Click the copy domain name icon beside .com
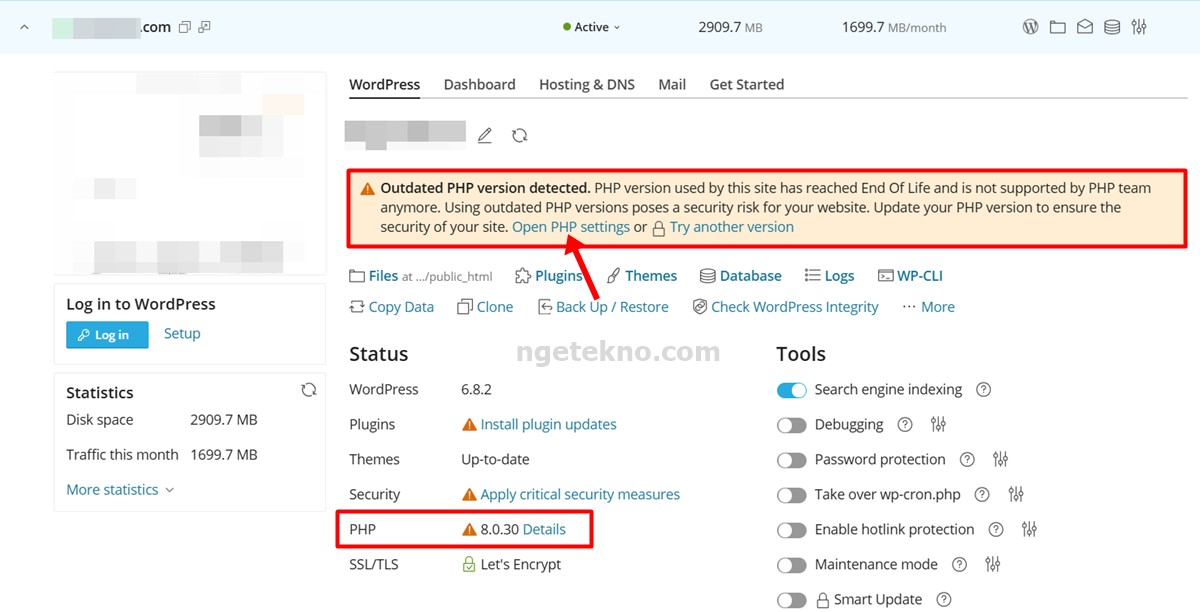 pyautogui.click(x=184, y=27)
